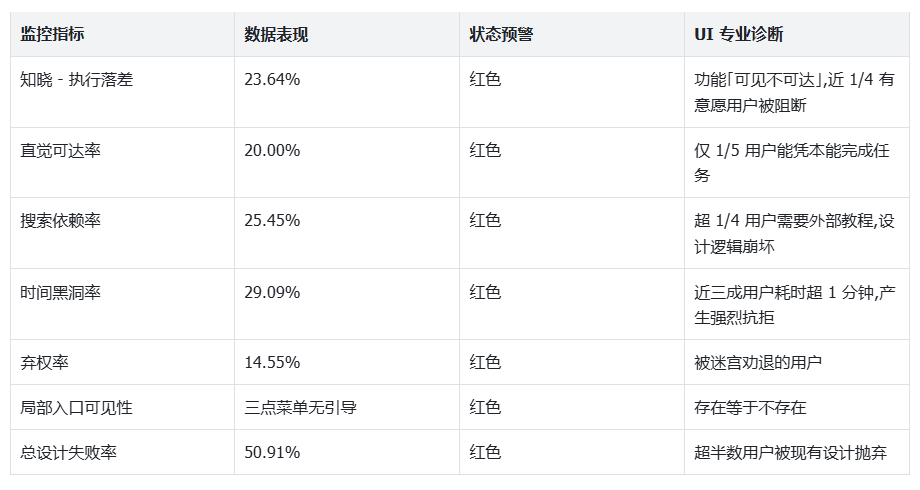920x490 pixels.
Task: Select the 25.45% value cell
Action: point(272,221)
